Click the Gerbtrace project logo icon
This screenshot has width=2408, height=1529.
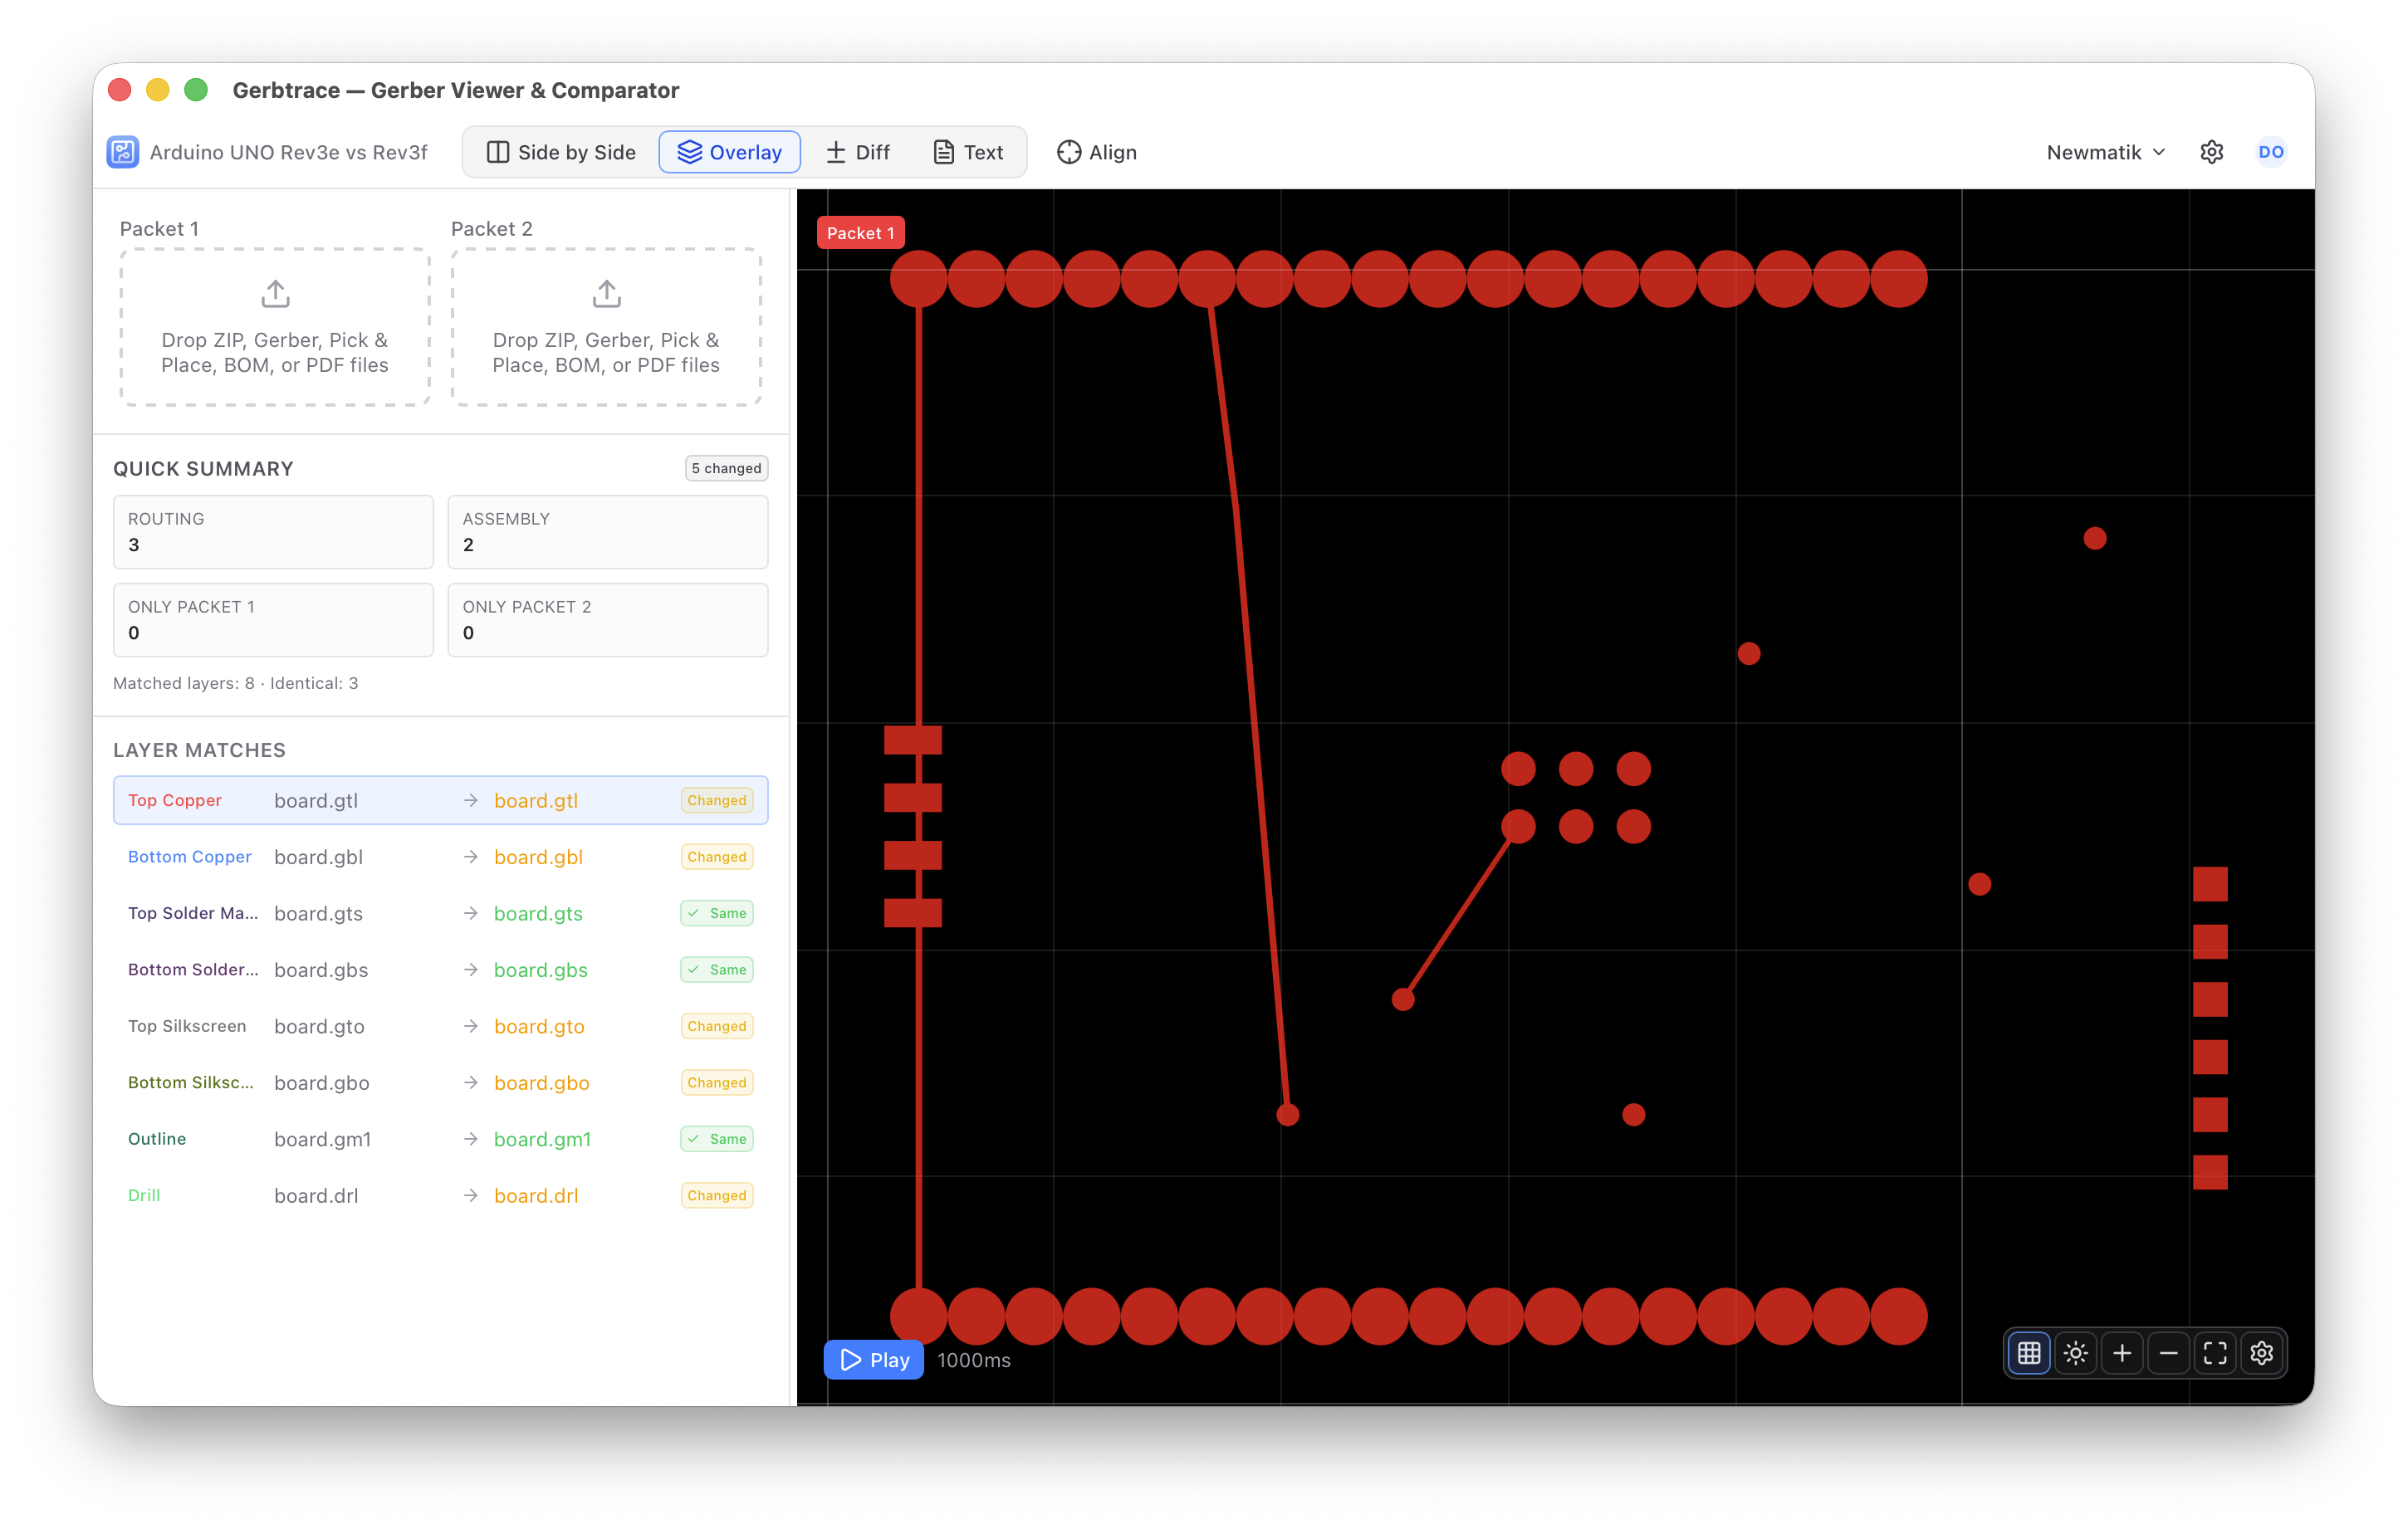pos(123,152)
